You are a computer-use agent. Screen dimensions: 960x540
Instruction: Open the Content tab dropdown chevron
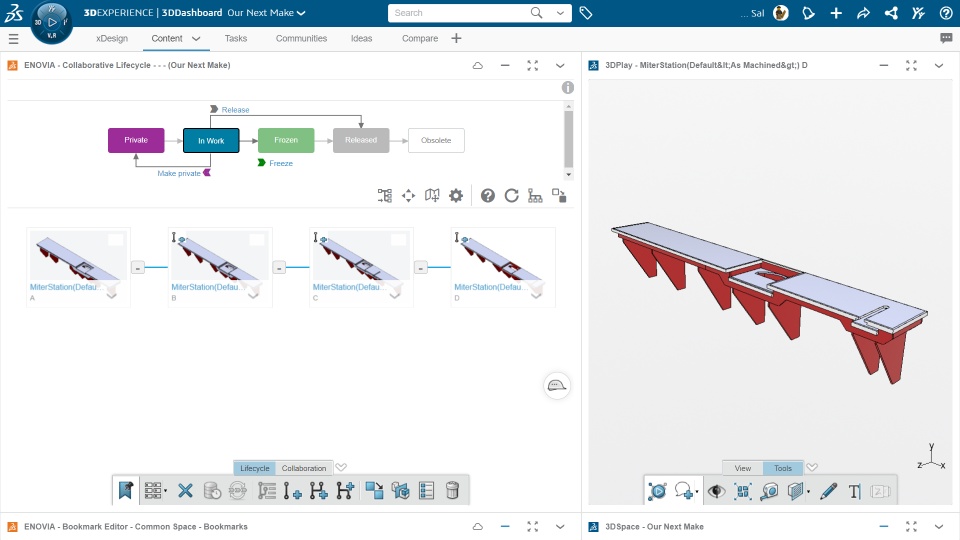pos(196,39)
